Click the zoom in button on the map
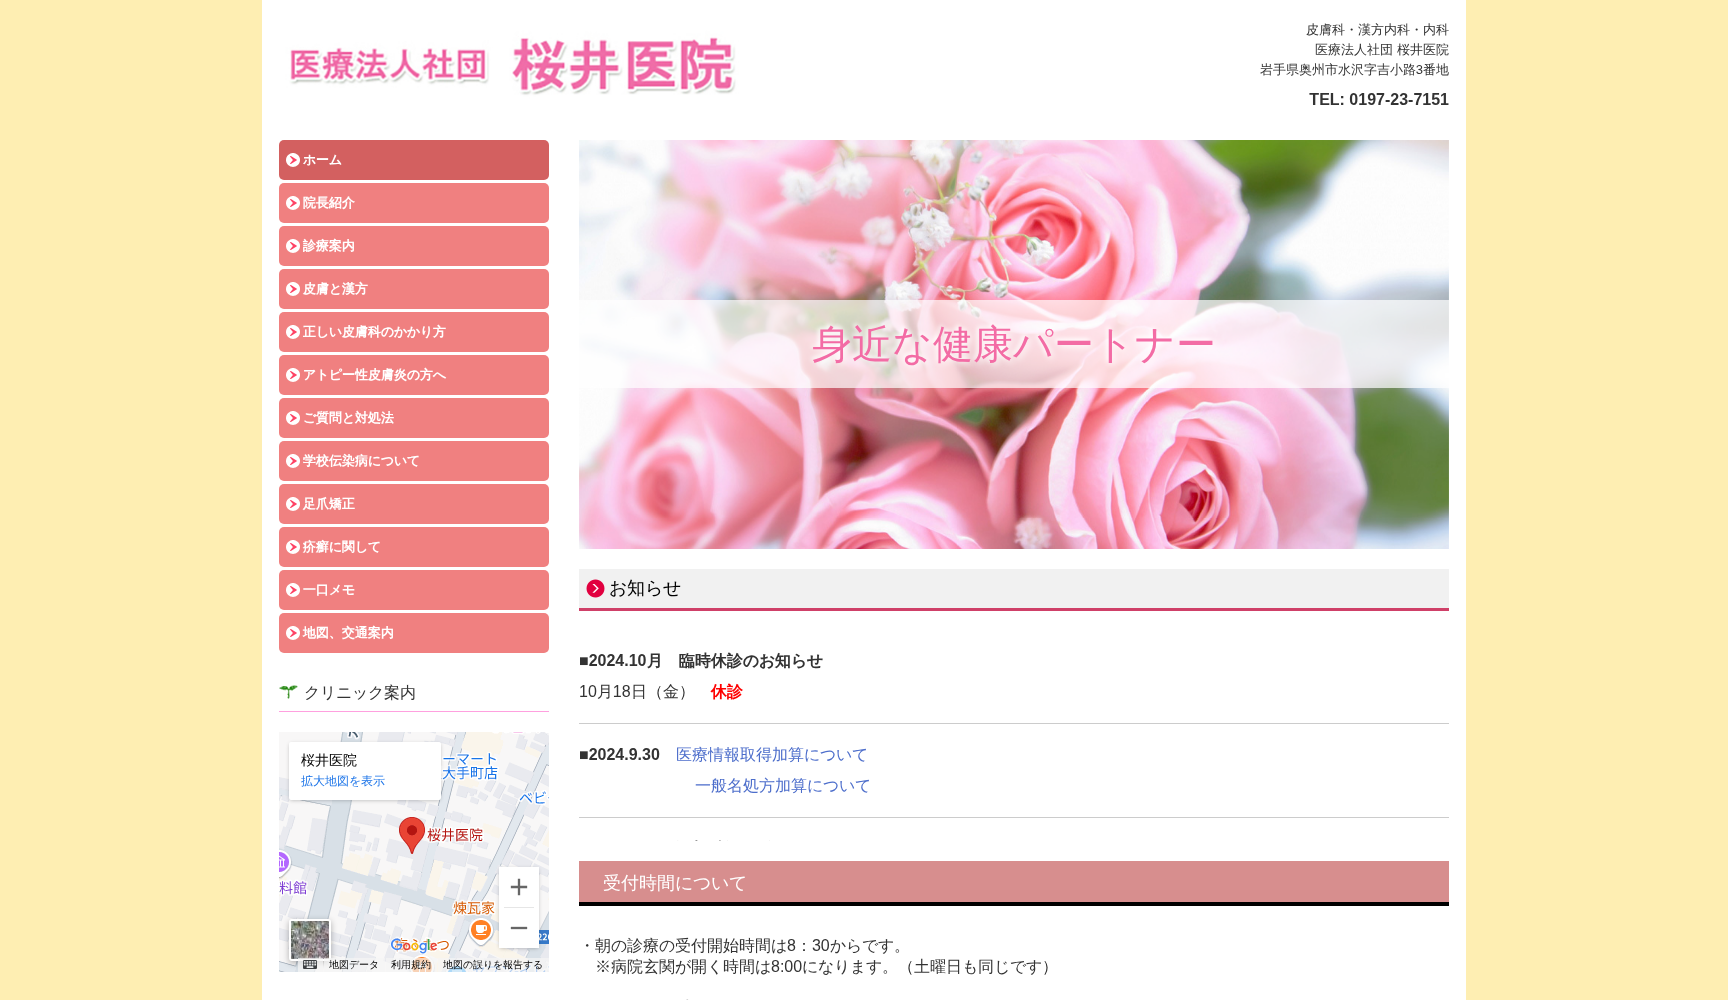The height and width of the screenshot is (1000, 1728). (x=519, y=887)
